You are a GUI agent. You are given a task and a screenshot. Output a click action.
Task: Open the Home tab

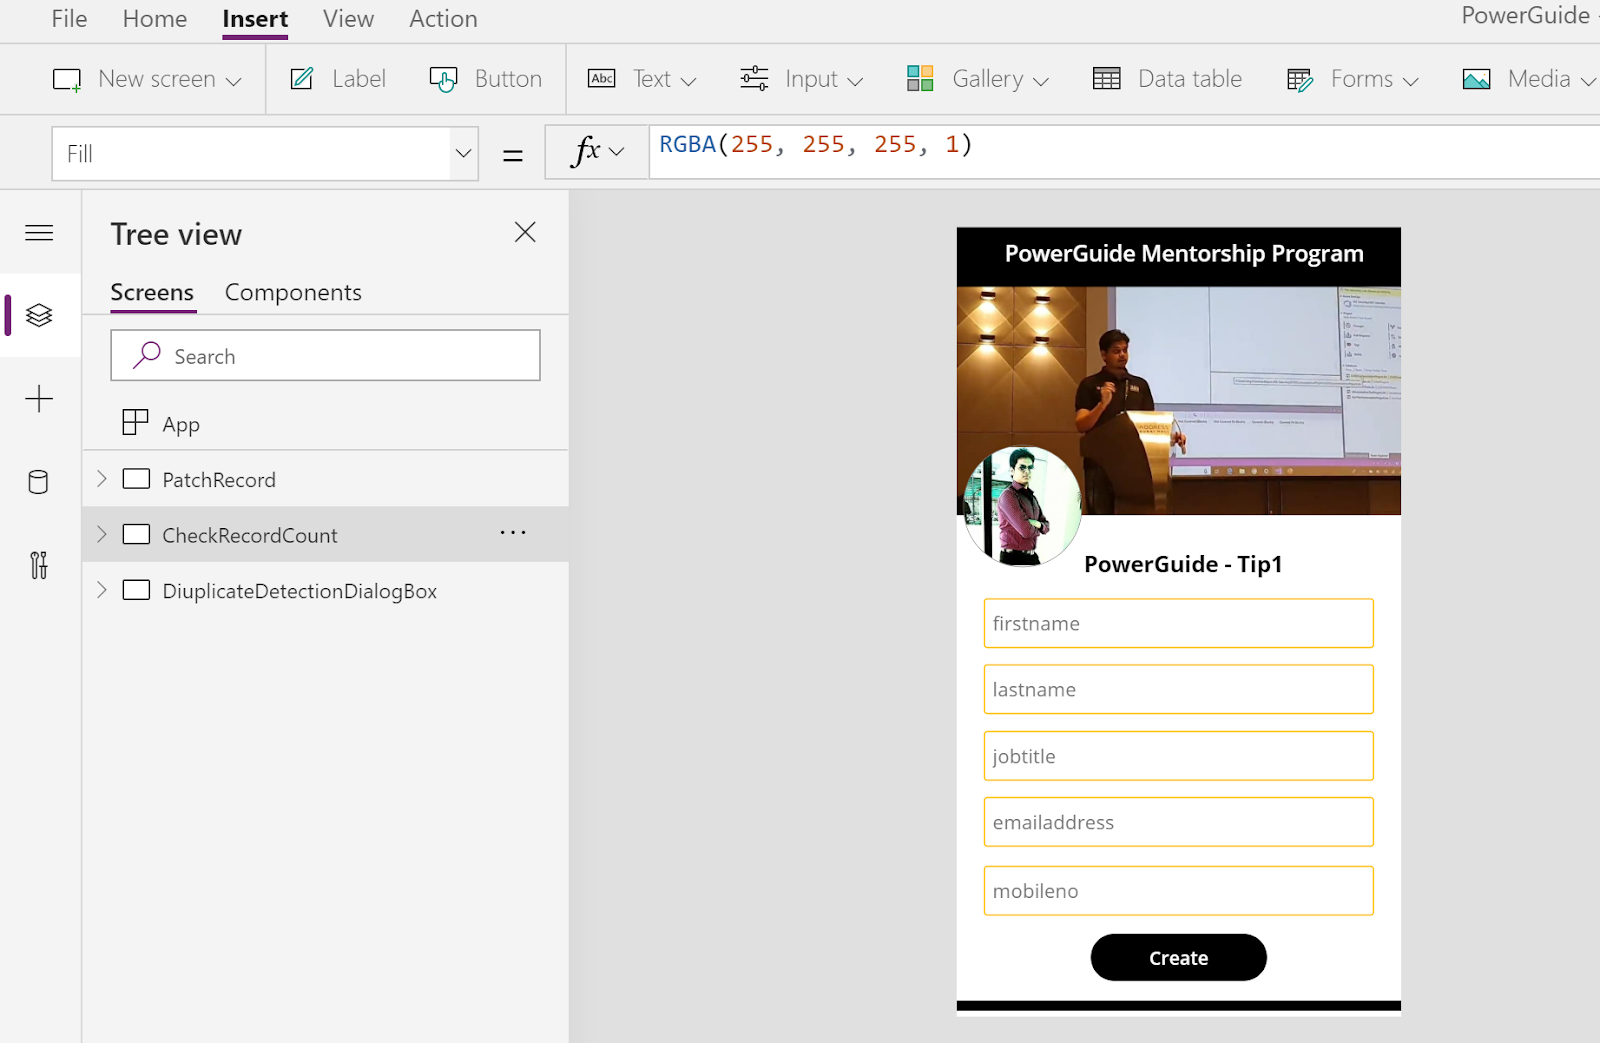(155, 19)
